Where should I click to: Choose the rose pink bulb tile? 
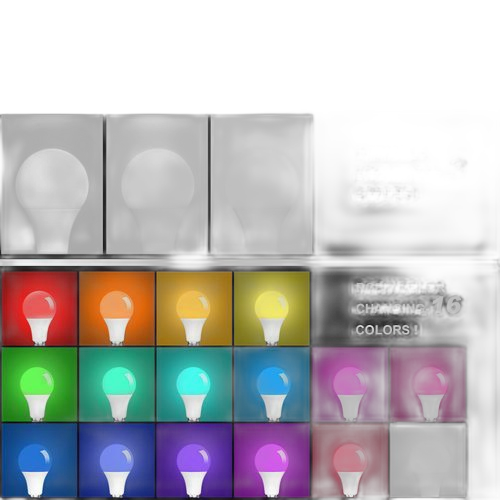click(428, 384)
